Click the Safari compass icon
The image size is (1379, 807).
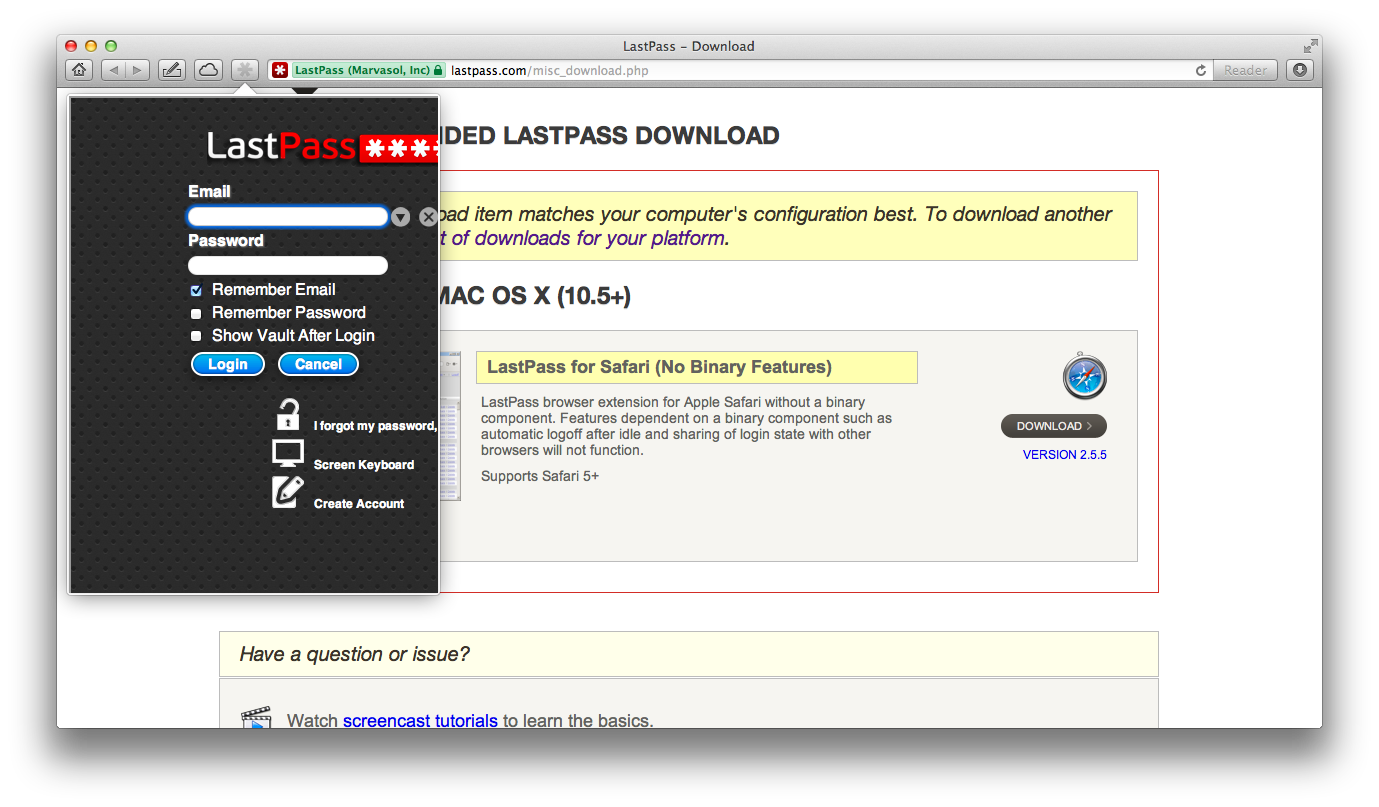click(x=1084, y=377)
